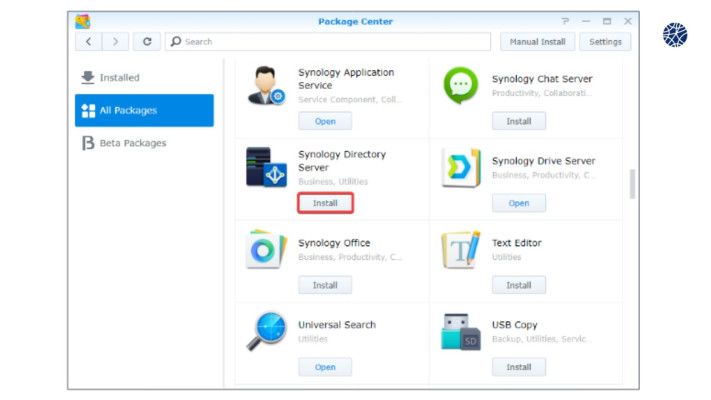
Task: Switch to Beta Packages in sidebar
Action: [x=144, y=143]
